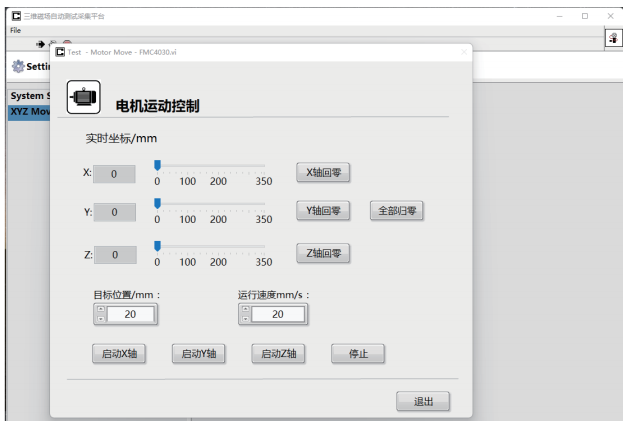Select XYZ Move item in left list
The width and height of the screenshot is (631, 426).
28,112
